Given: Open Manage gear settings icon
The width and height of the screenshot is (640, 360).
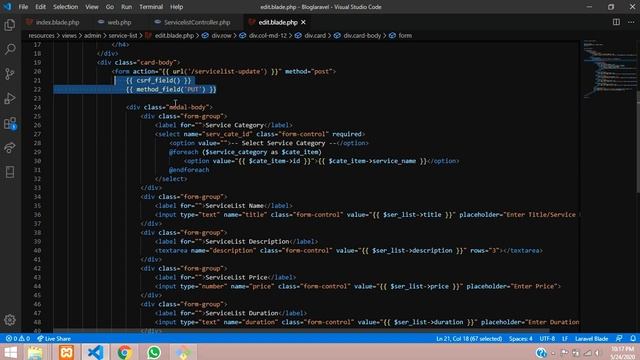Looking at the screenshot, I should click(10, 320).
